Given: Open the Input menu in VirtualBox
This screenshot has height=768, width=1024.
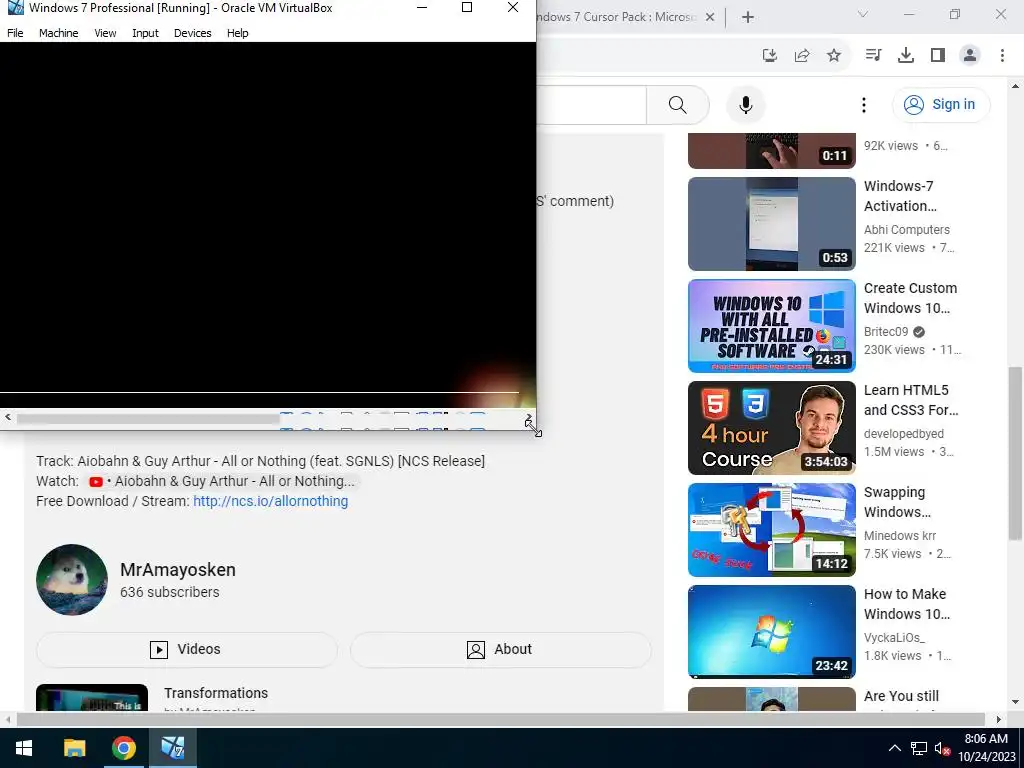Looking at the screenshot, I should click(x=145, y=33).
